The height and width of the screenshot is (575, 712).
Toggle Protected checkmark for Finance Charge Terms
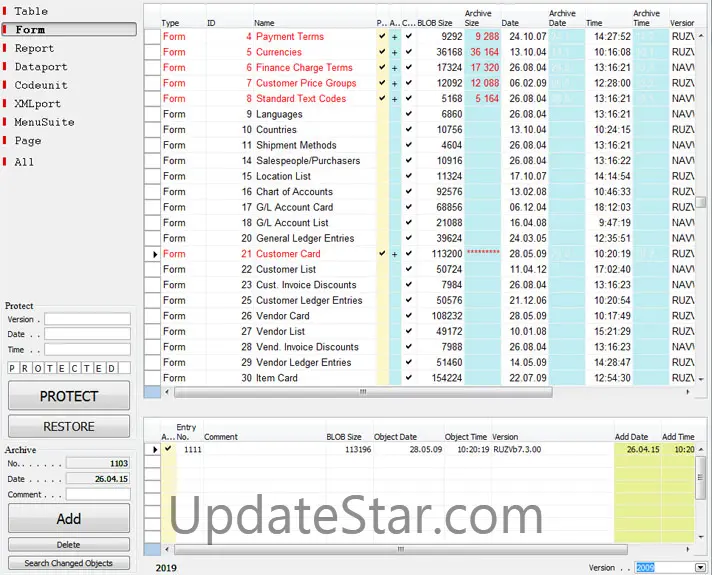pyautogui.click(x=382, y=67)
